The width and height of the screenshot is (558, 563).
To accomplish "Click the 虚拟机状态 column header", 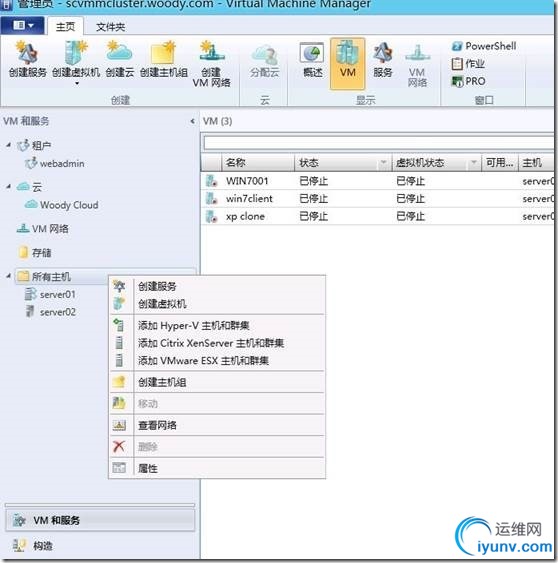I will [436, 163].
